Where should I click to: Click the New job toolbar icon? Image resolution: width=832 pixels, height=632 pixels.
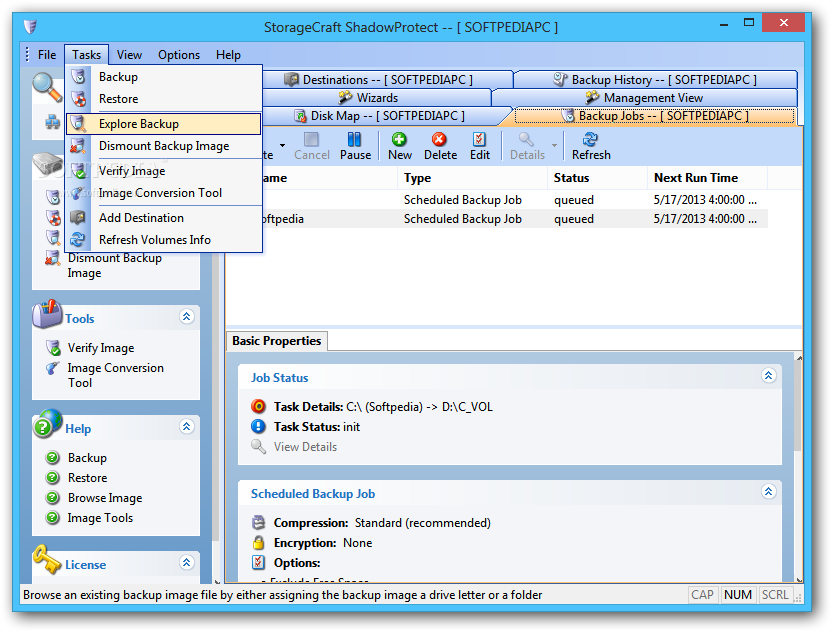399,140
